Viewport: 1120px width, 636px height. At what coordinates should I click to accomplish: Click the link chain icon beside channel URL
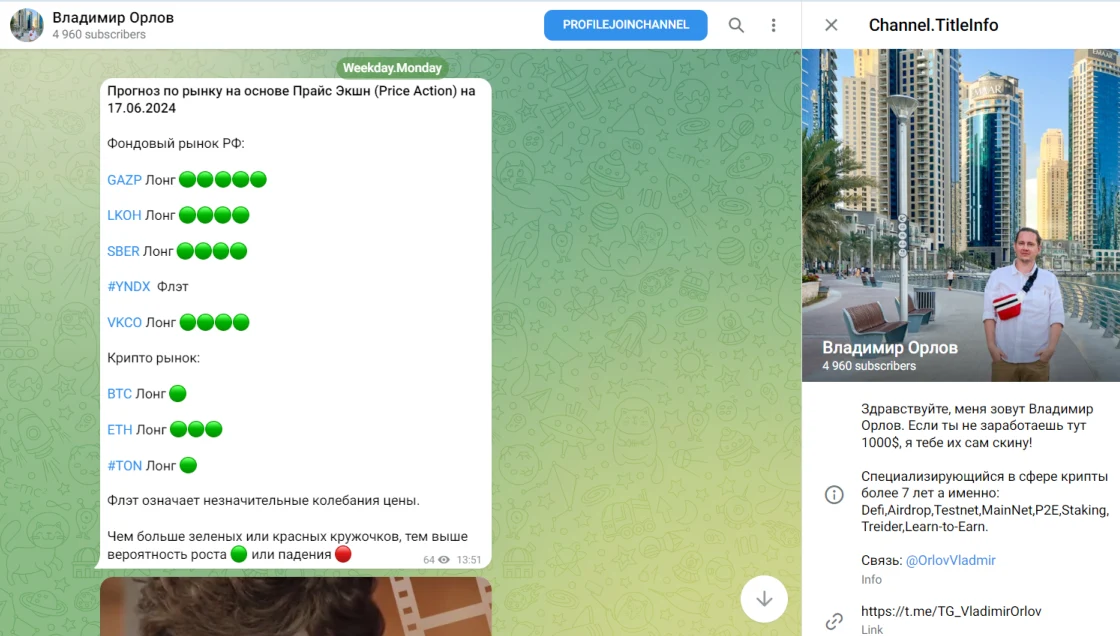click(x=834, y=621)
